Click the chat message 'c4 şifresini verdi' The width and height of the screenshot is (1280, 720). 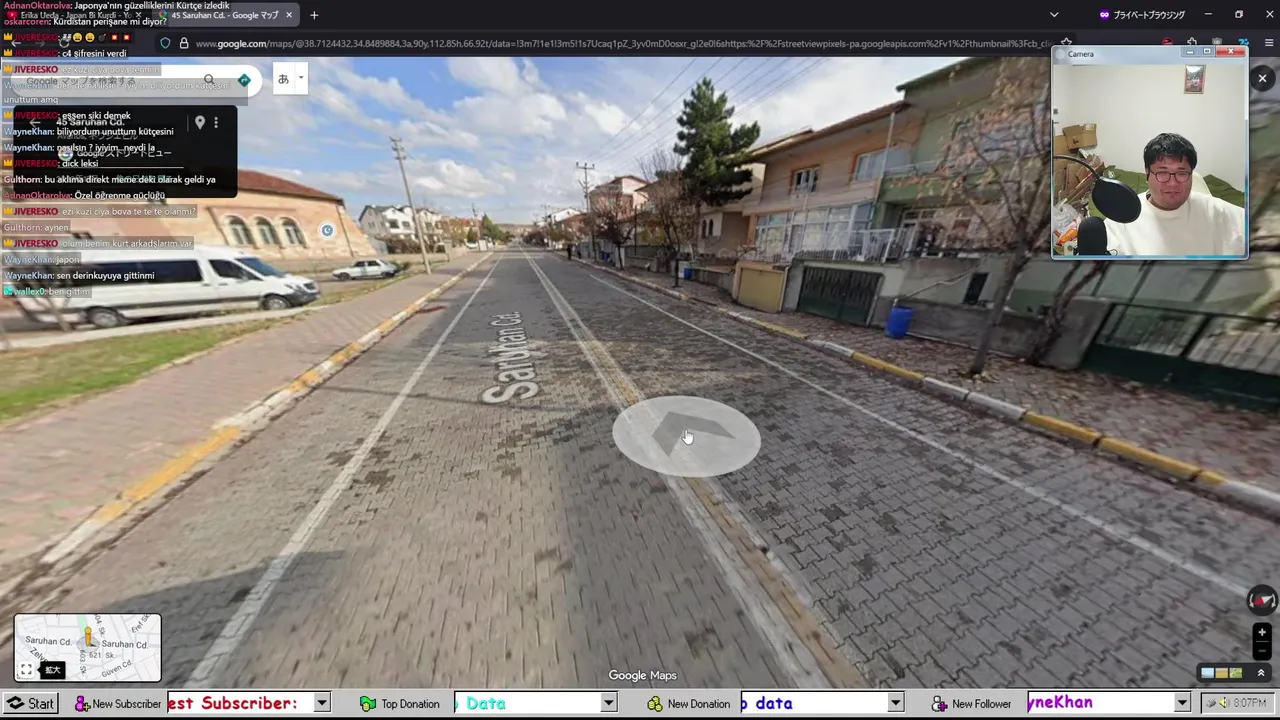point(94,54)
